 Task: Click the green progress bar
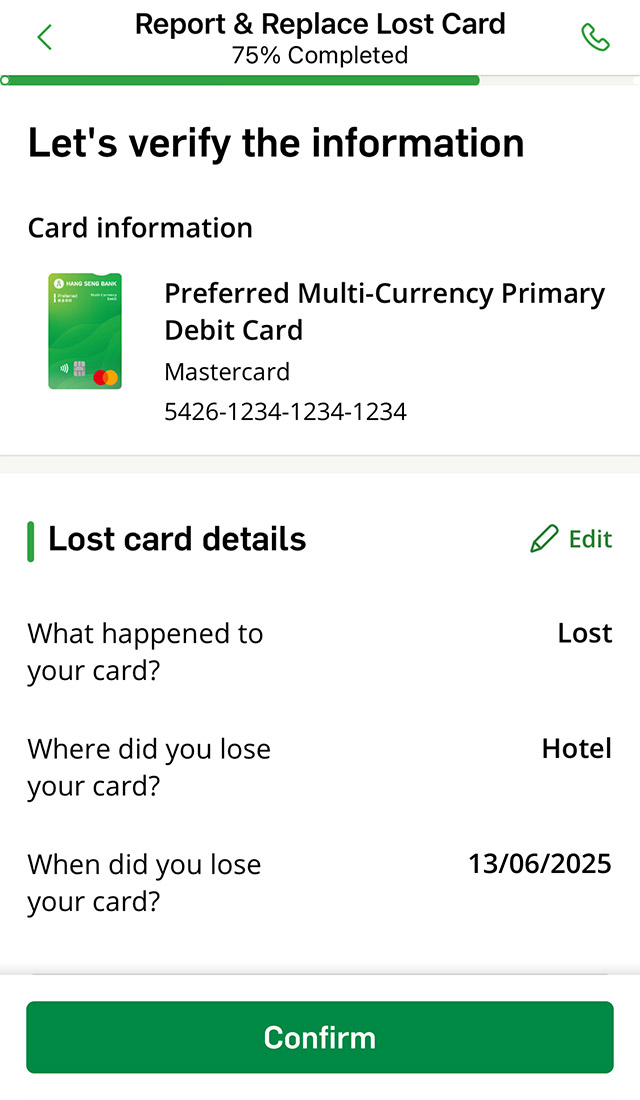coord(240,80)
